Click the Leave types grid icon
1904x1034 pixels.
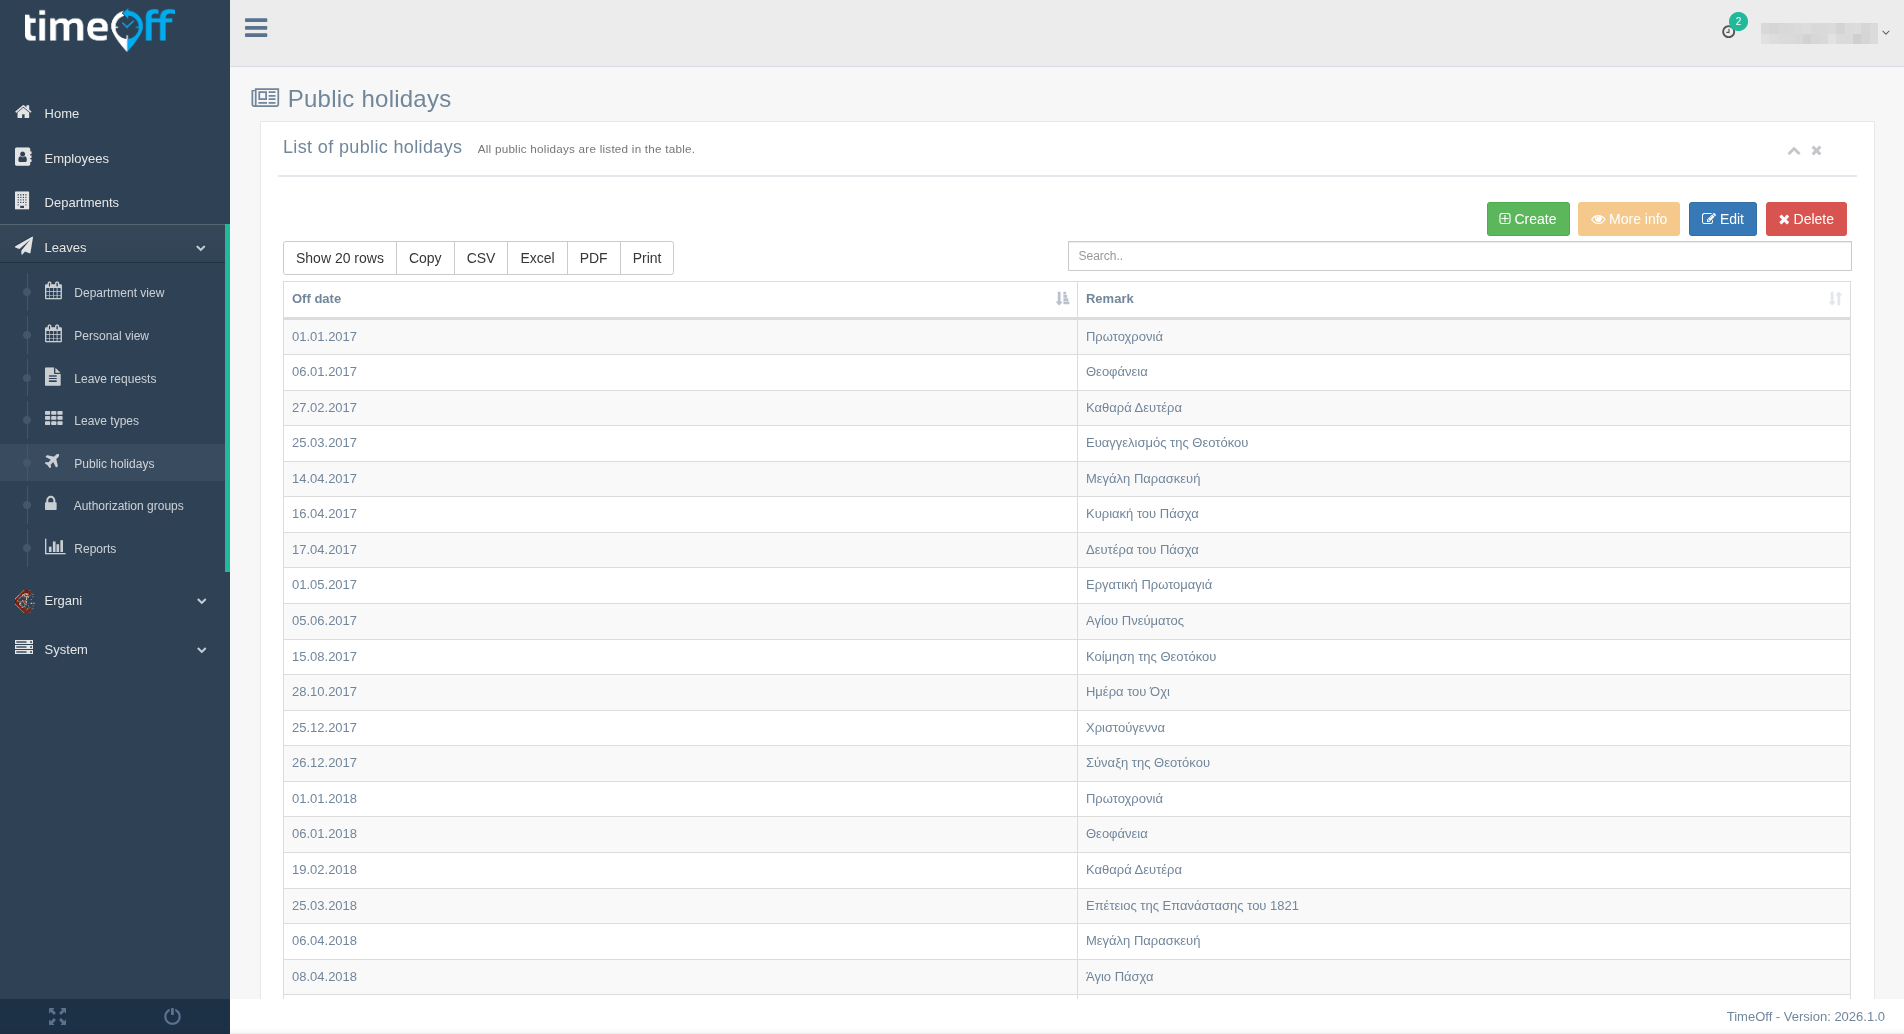click(55, 420)
